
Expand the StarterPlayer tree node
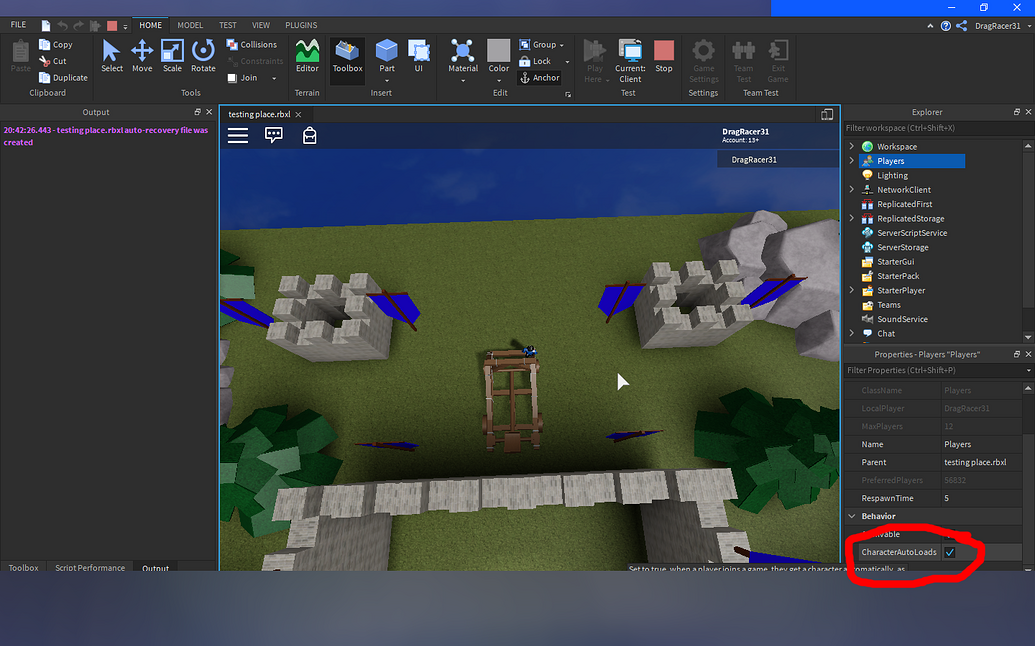click(x=851, y=290)
